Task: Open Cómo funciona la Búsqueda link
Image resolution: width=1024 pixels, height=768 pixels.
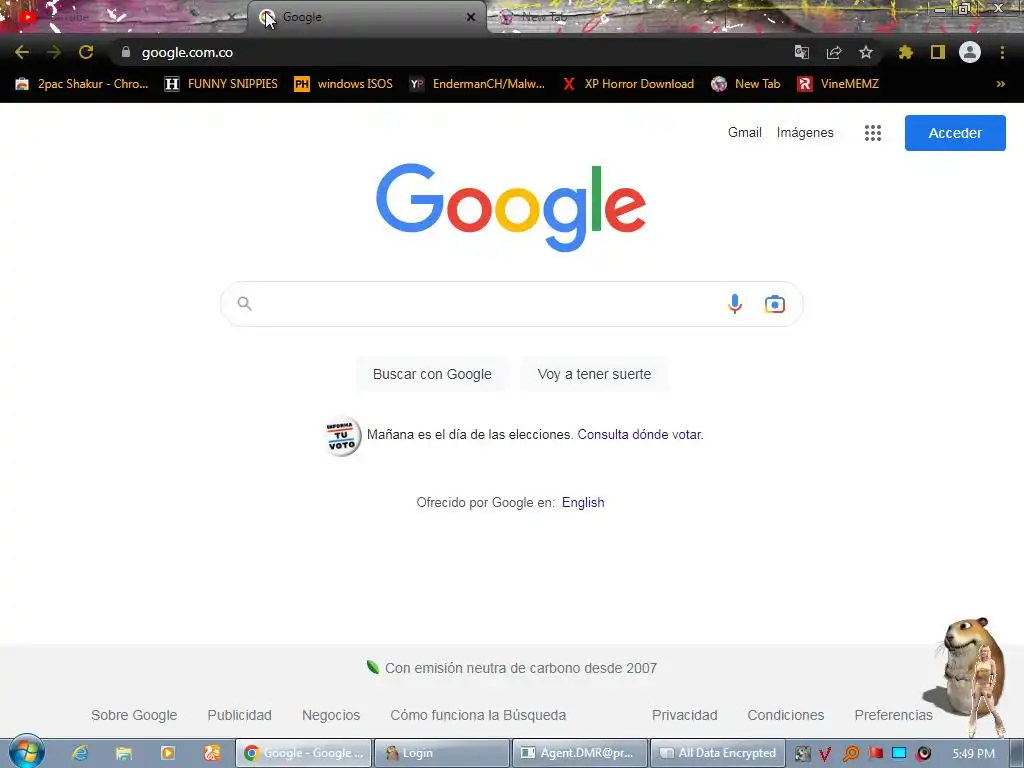Action: pyautogui.click(x=478, y=715)
